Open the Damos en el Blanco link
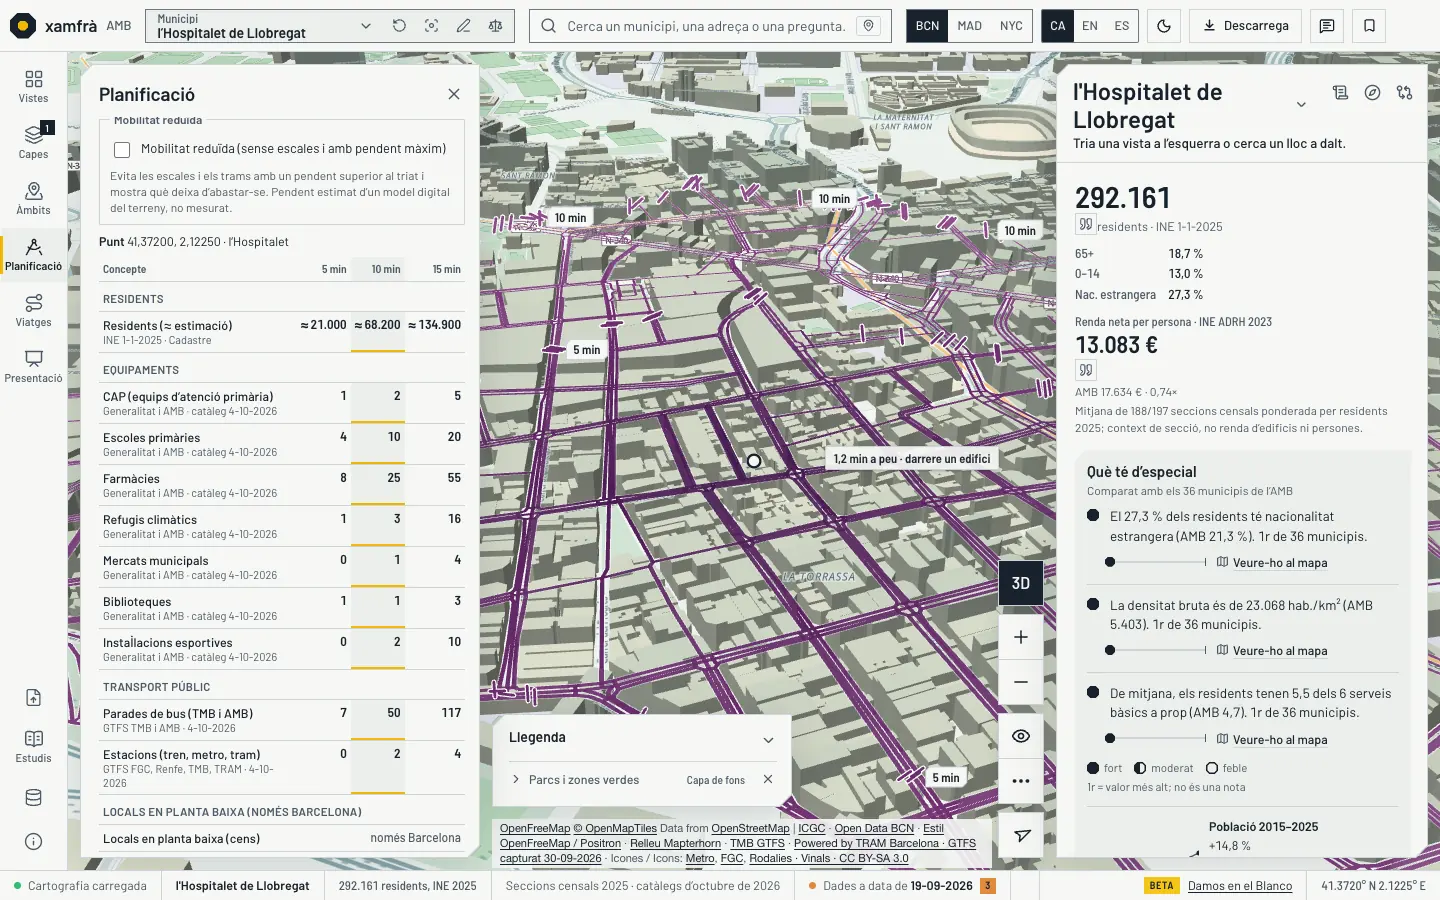The width and height of the screenshot is (1440, 900). point(1240,886)
